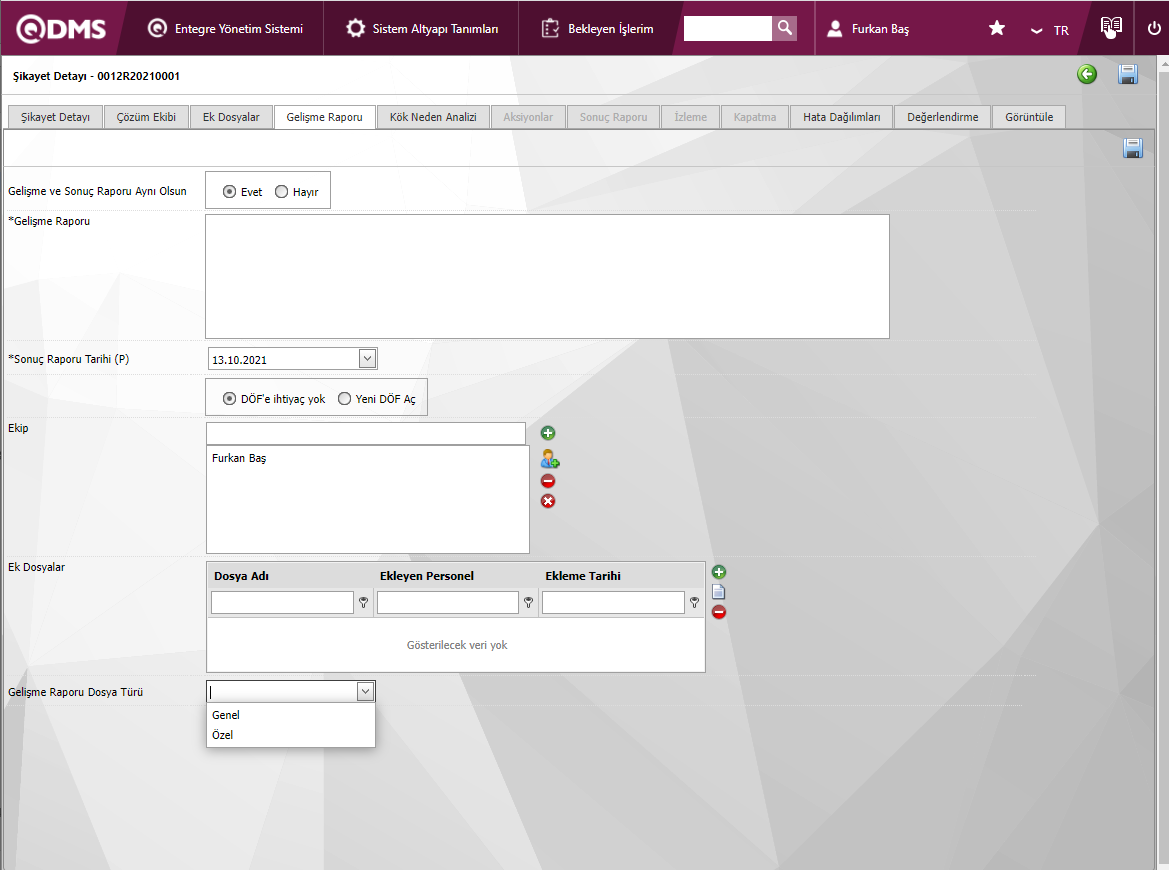Switch to Çözüm Ekibi tab

pyautogui.click(x=146, y=117)
